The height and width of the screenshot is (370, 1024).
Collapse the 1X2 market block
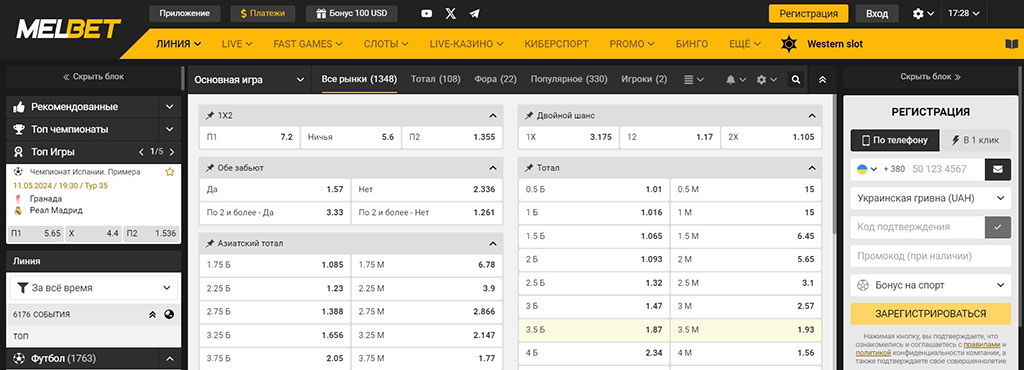coord(493,116)
